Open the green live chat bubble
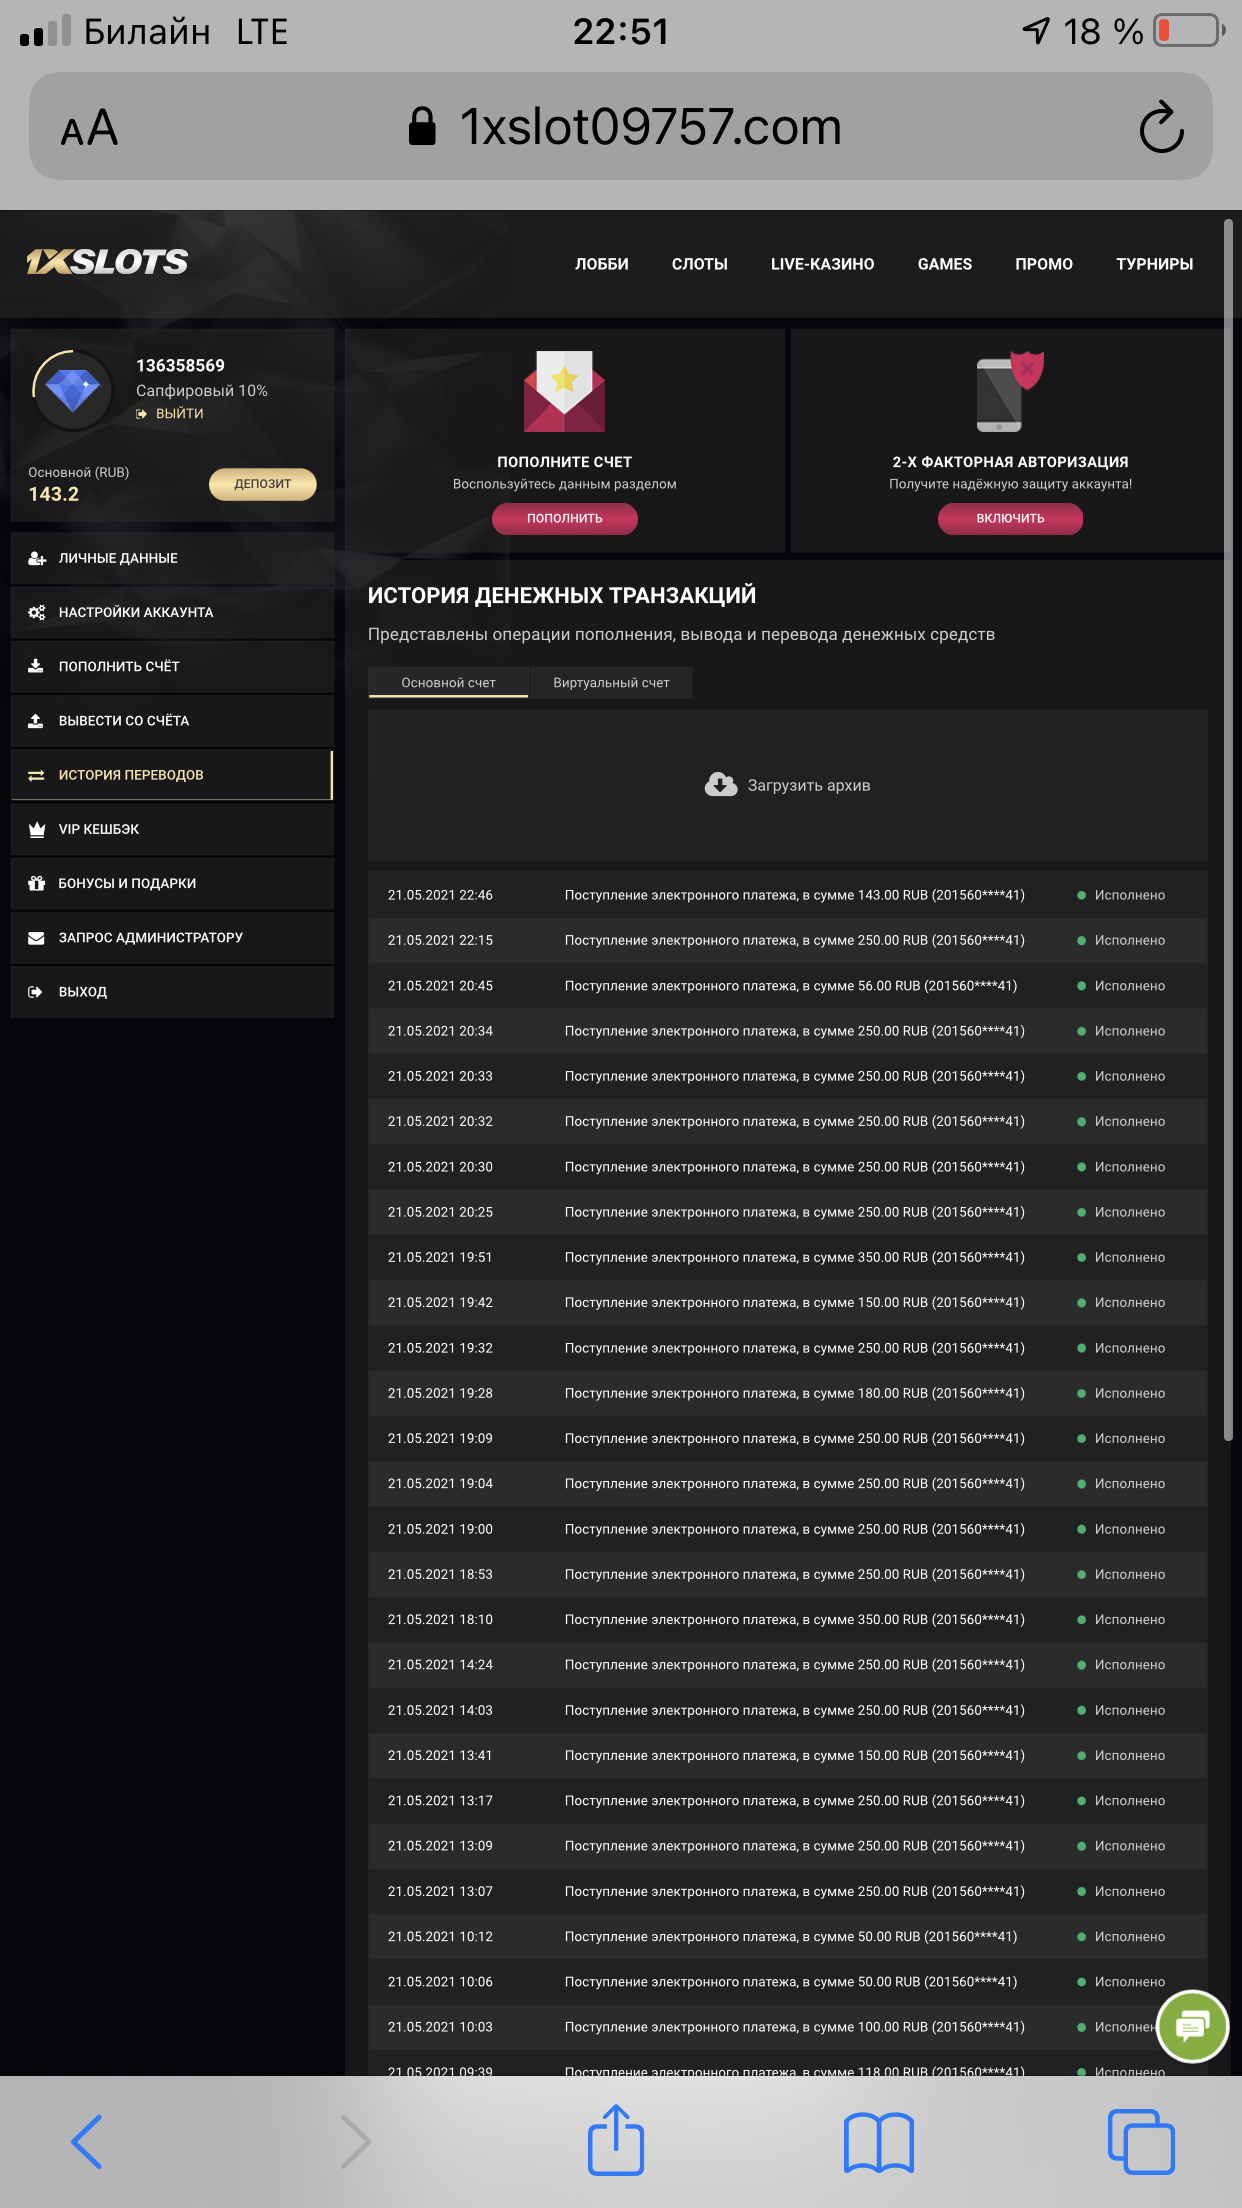The image size is (1242, 2208). pos(1192,2026)
